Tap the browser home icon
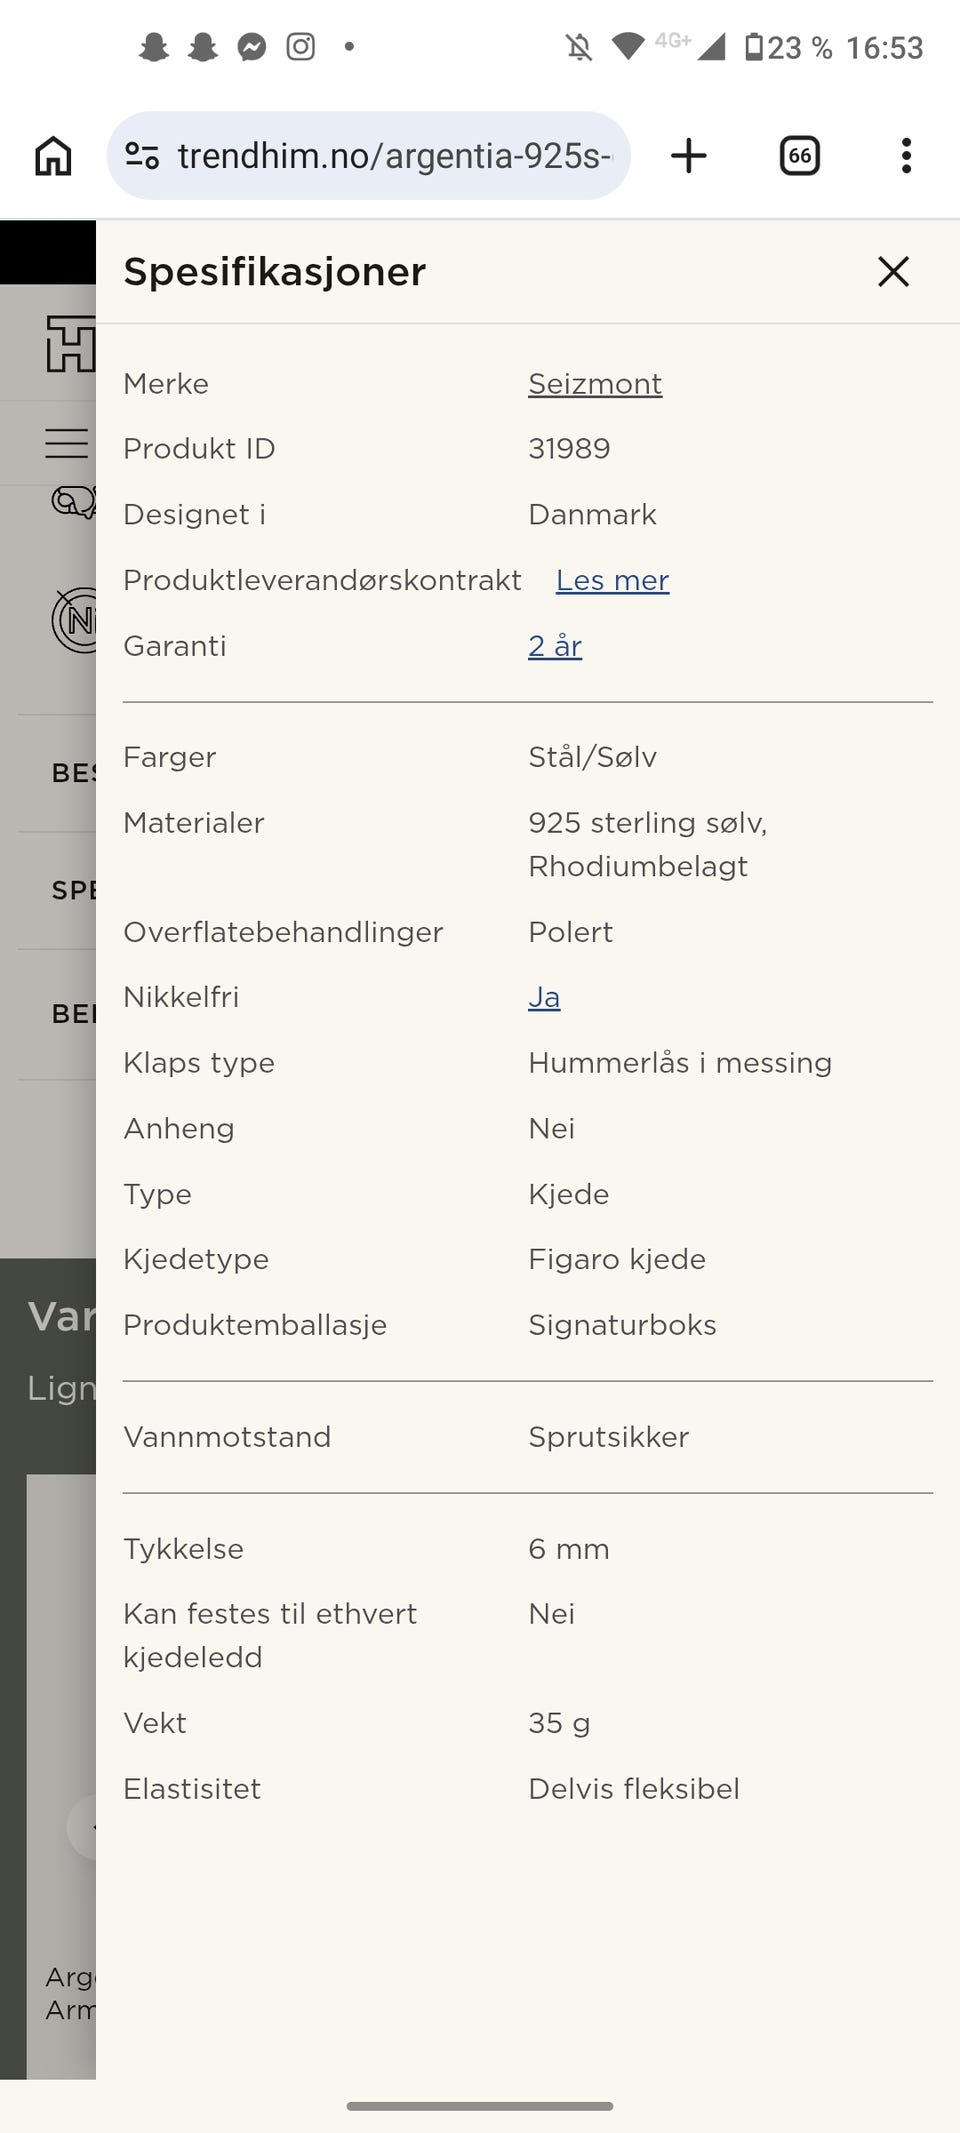The height and width of the screenshot is (2133, 960). click(53, 156)
